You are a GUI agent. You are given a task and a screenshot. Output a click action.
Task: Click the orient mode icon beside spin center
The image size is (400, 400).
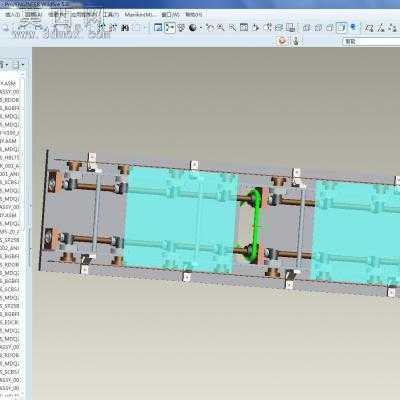tap(181, 28)
